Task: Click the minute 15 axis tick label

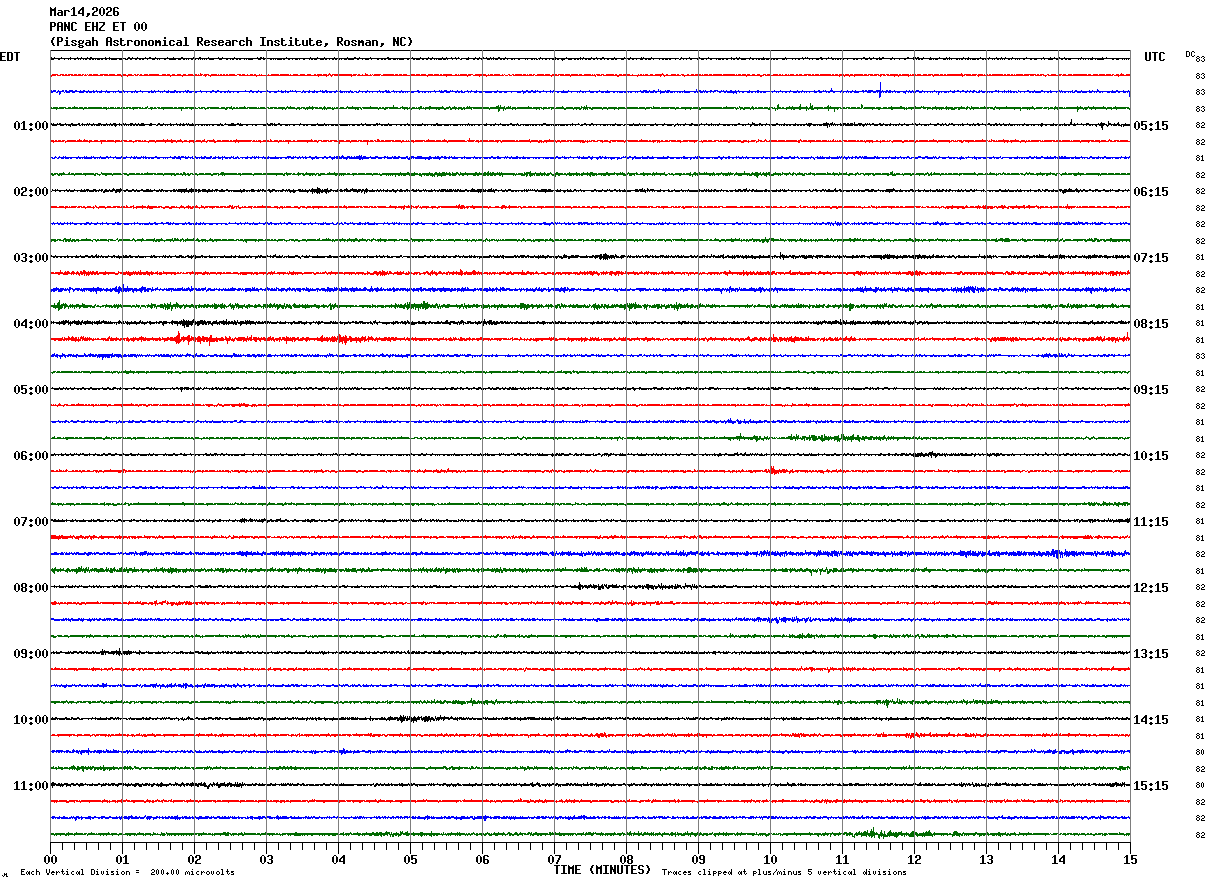Action: 1130,859
